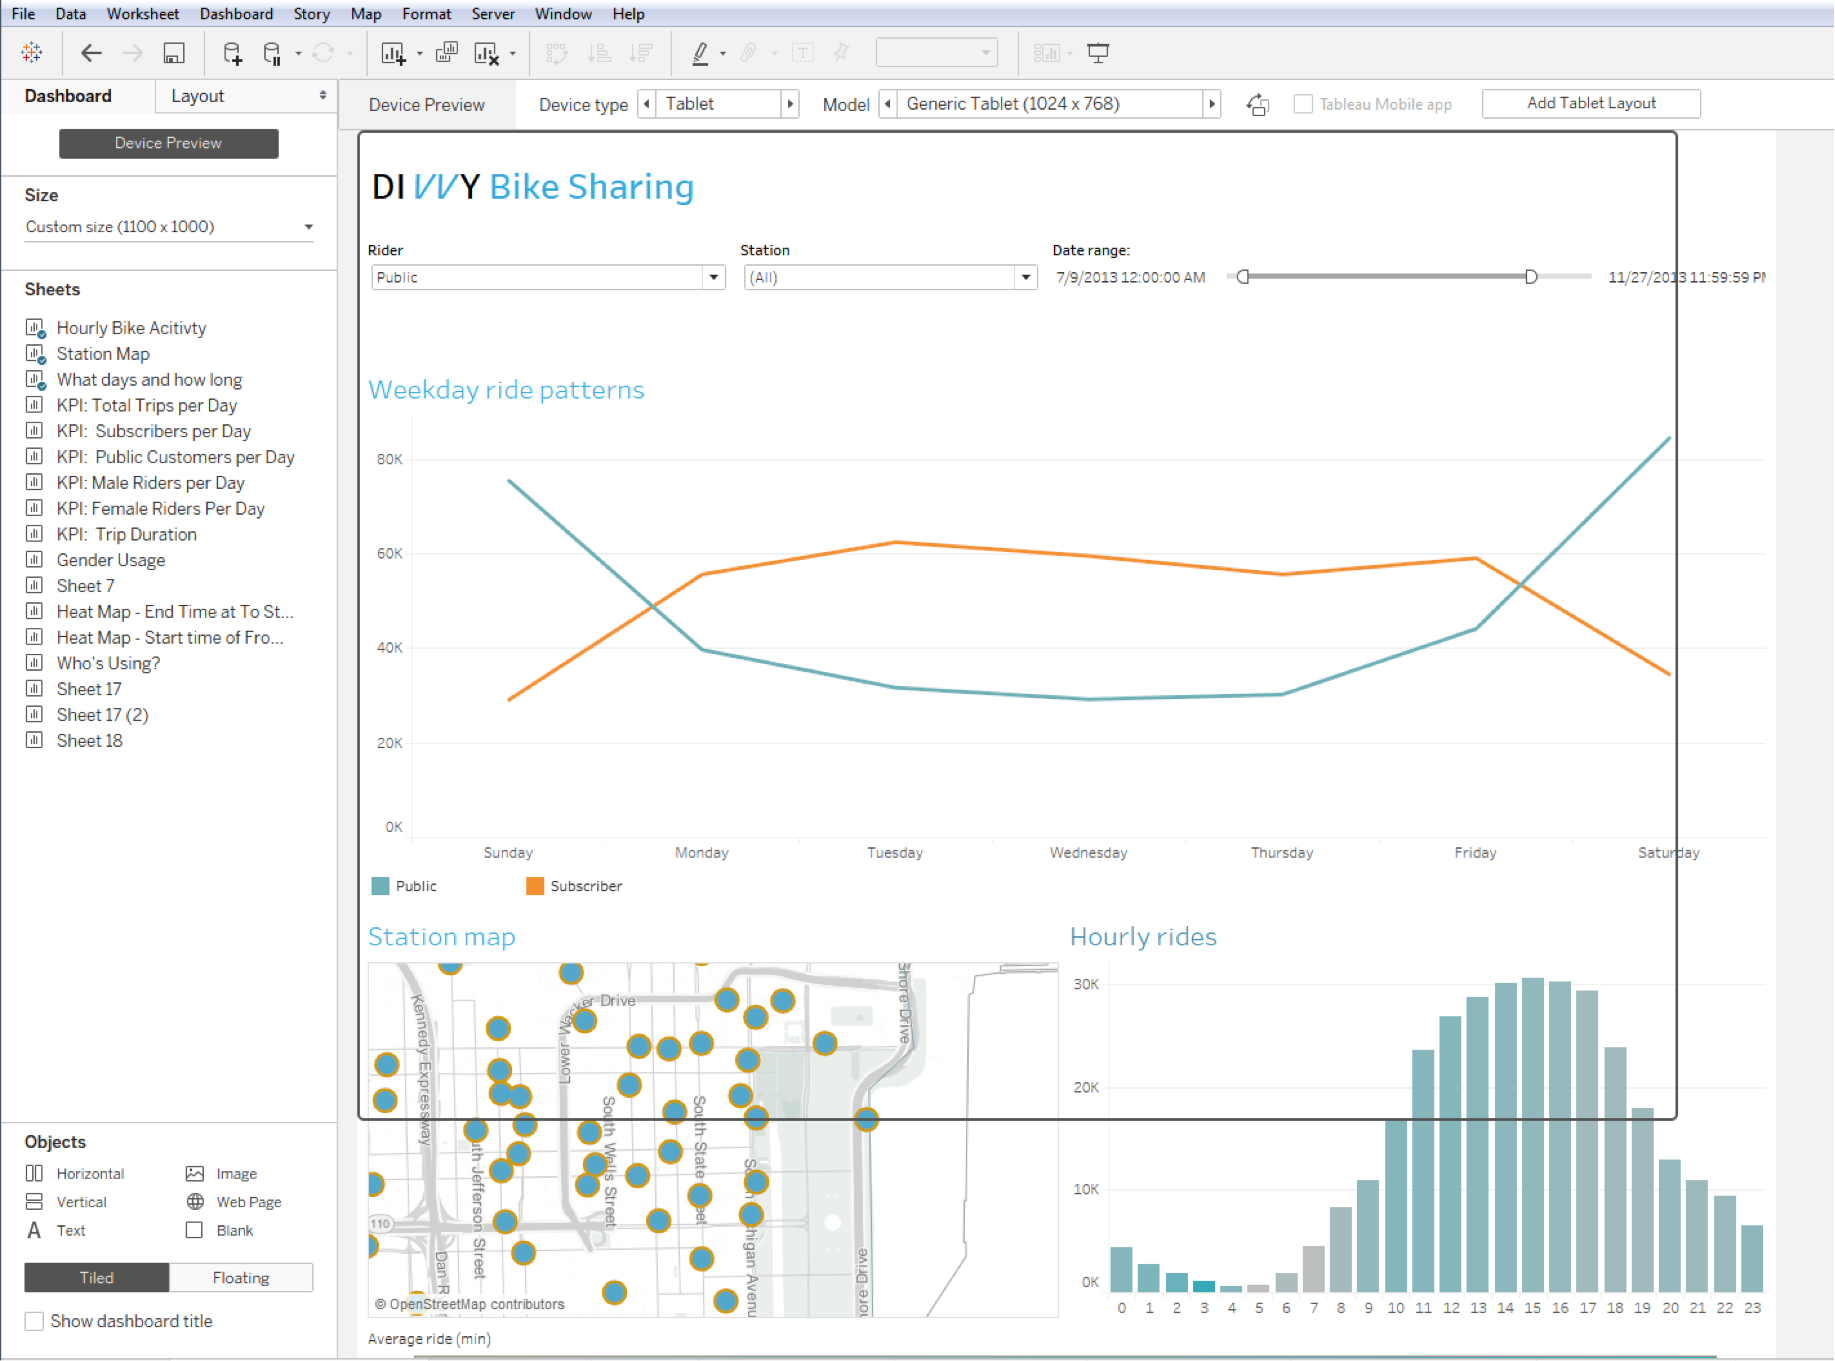Switch to the Layout tab
The height and width of the screenshot is (1361, 1835).
[197, 96]
